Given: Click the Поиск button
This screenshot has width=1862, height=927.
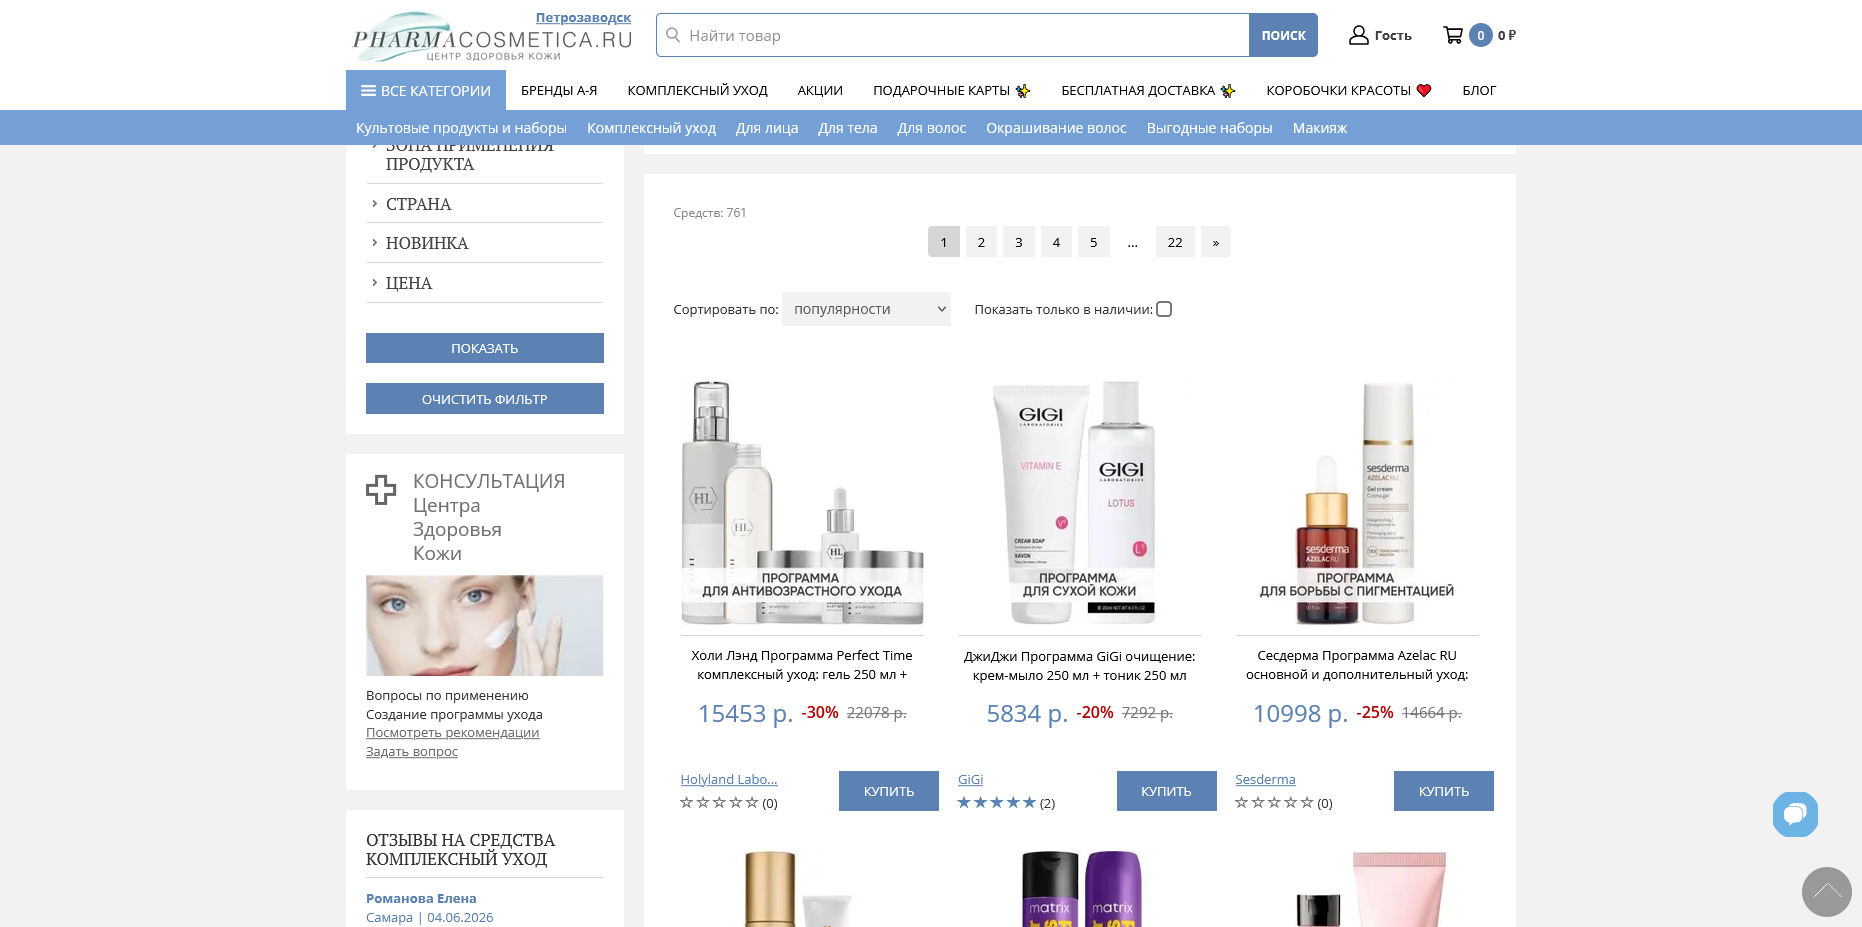Looking at the screenshot, I should click(x=1283, y=35).
